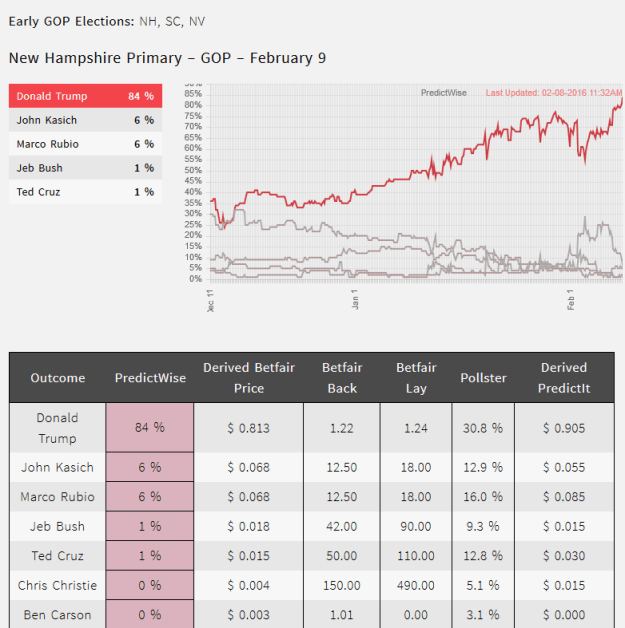Click the Derived PredictIt column header

tap(564, 378)
